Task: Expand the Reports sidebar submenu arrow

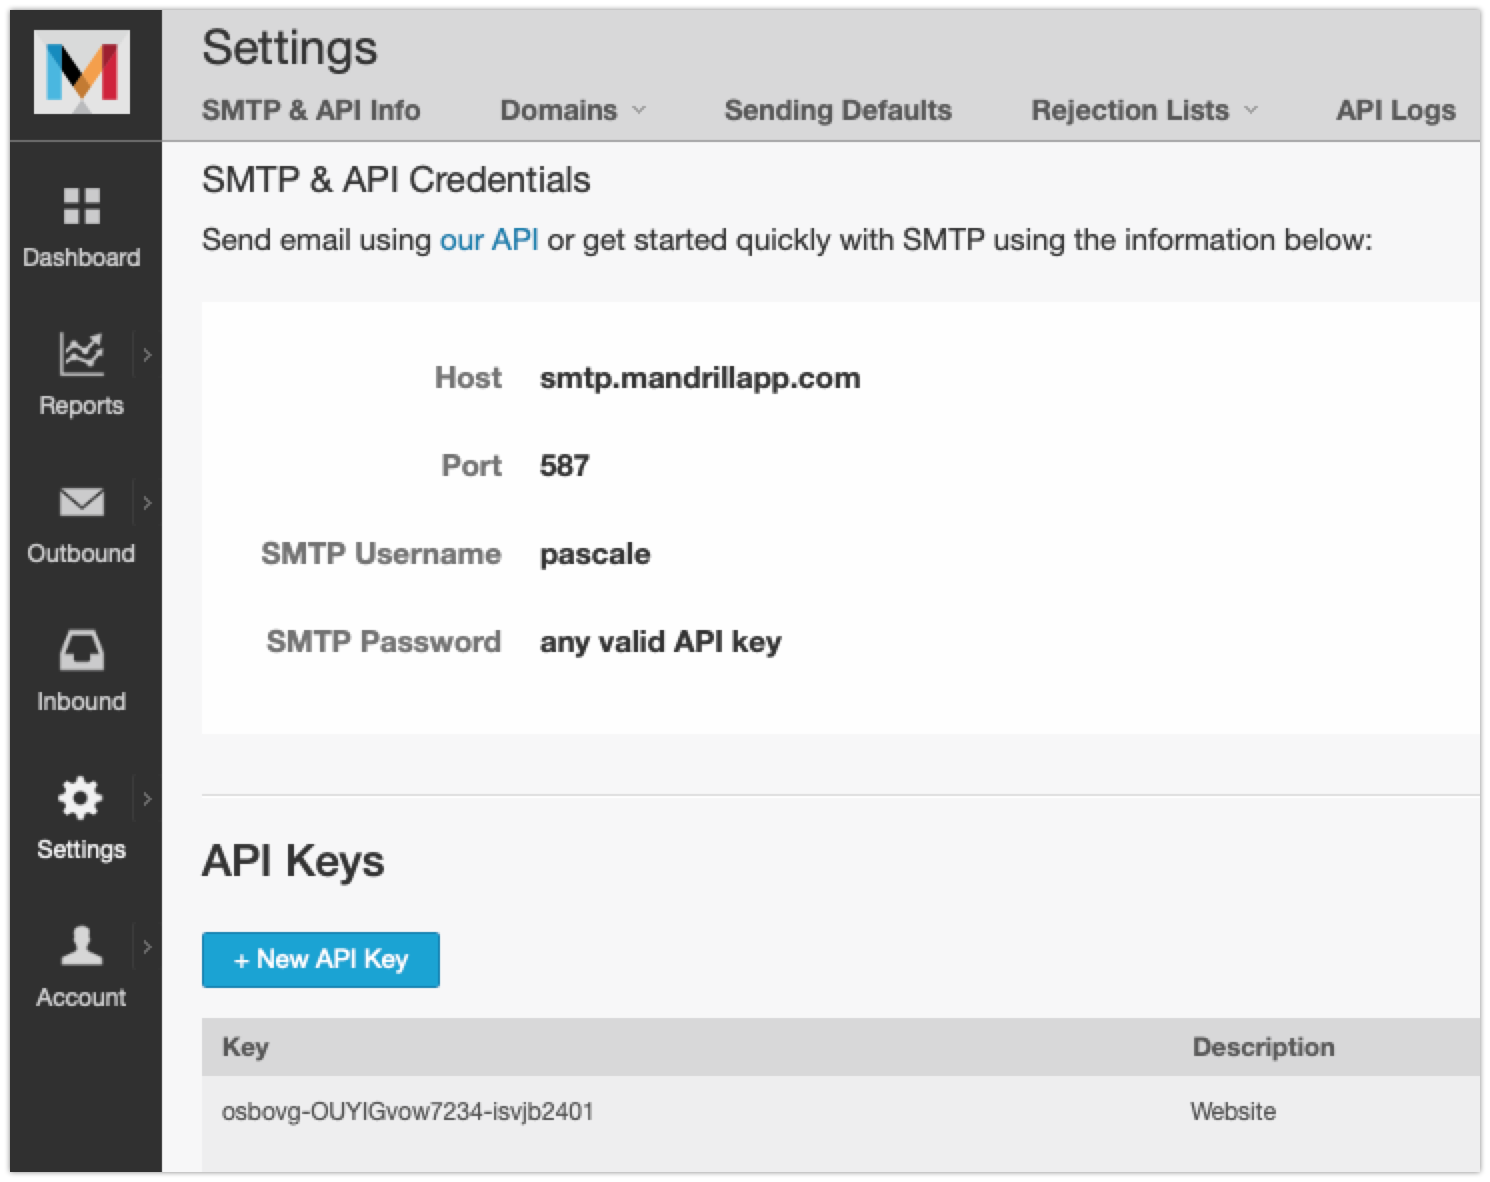Action: [147, 354]
